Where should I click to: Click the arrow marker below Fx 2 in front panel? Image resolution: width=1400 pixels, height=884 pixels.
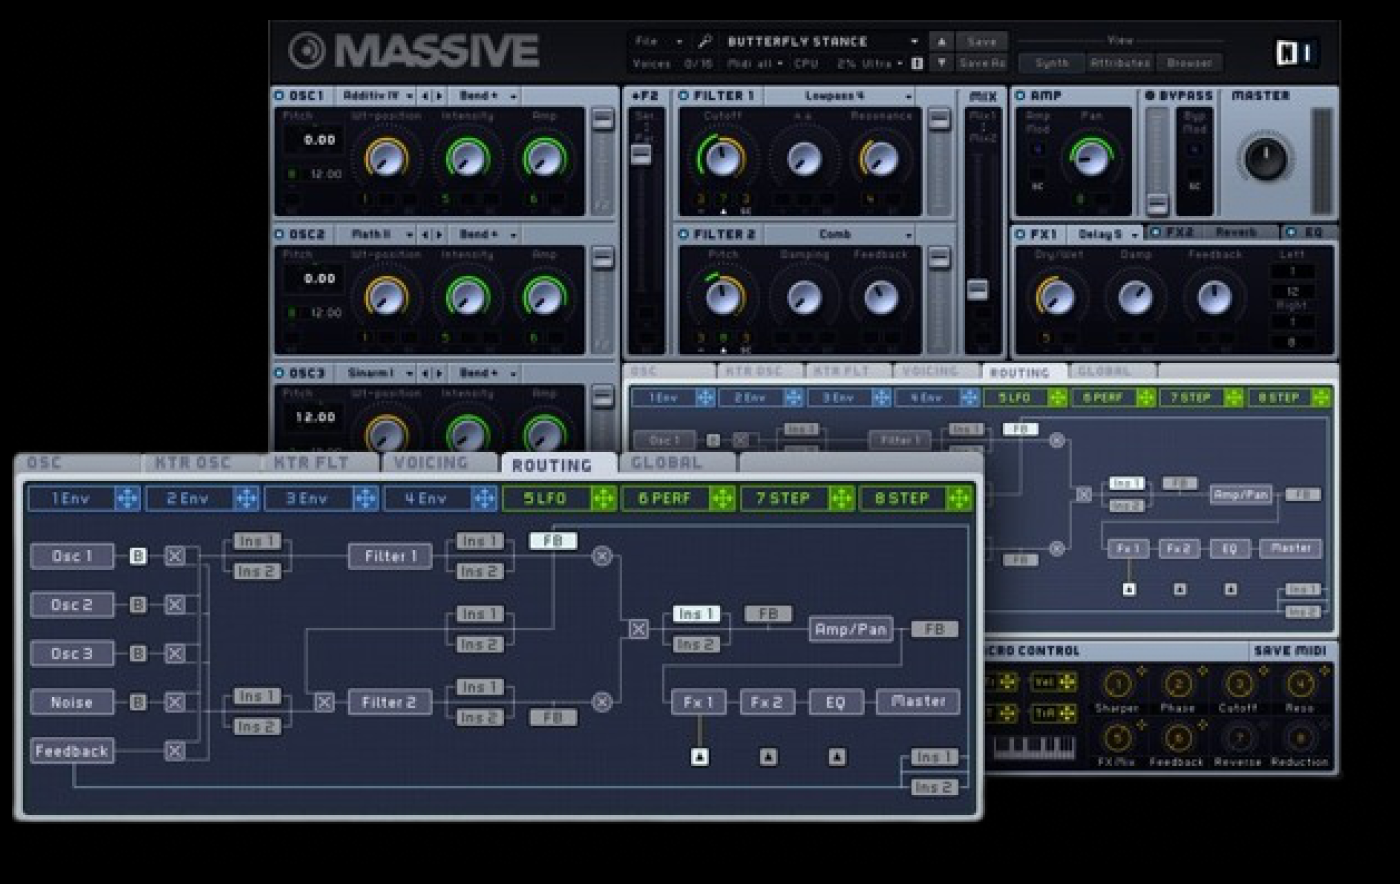[x=768, y=757]
